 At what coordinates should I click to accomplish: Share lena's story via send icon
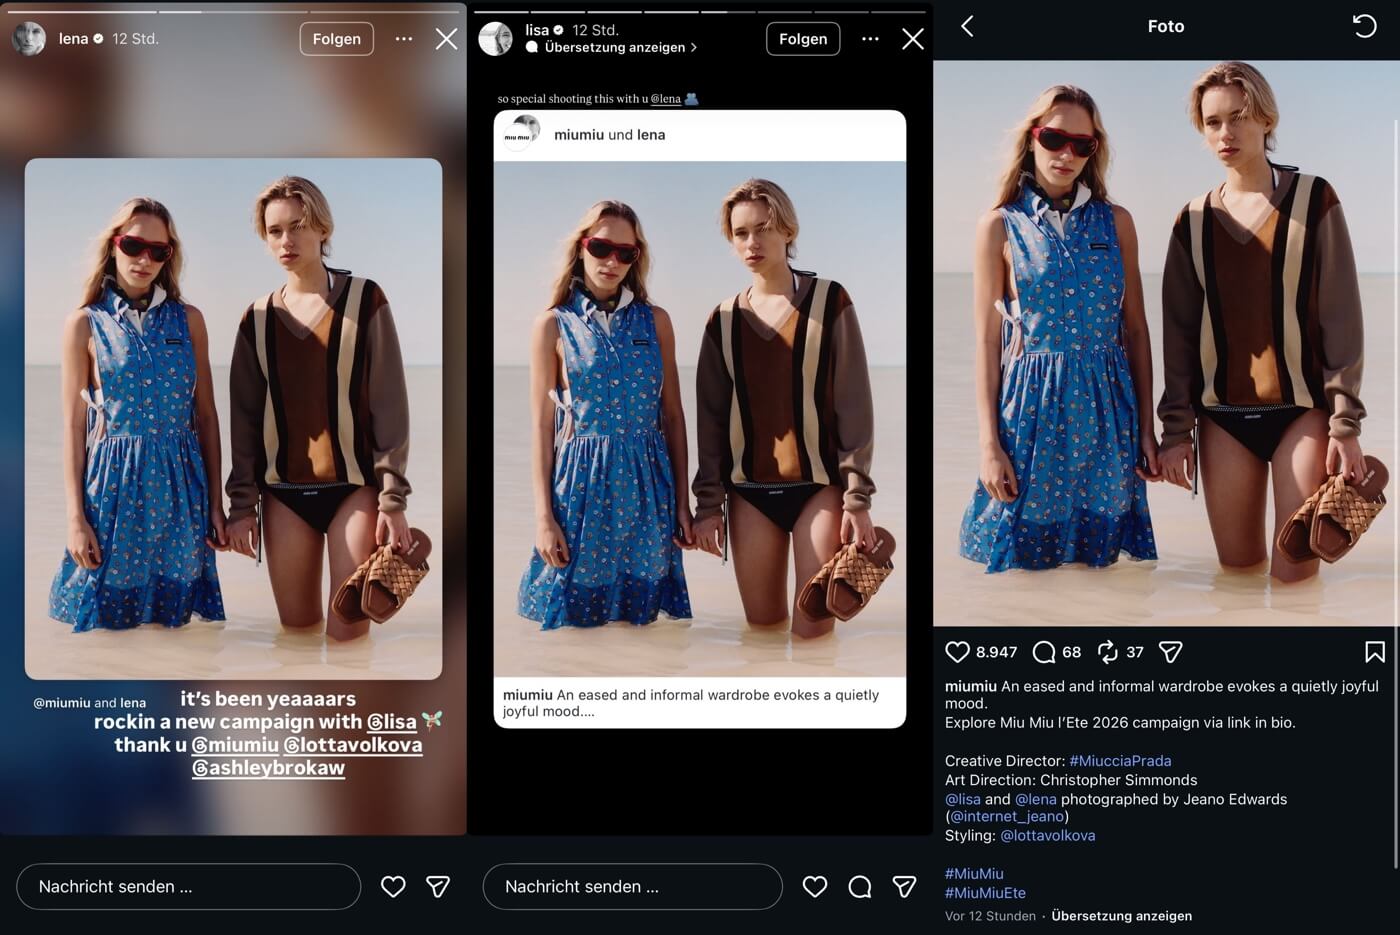click(x=438, y=886)
